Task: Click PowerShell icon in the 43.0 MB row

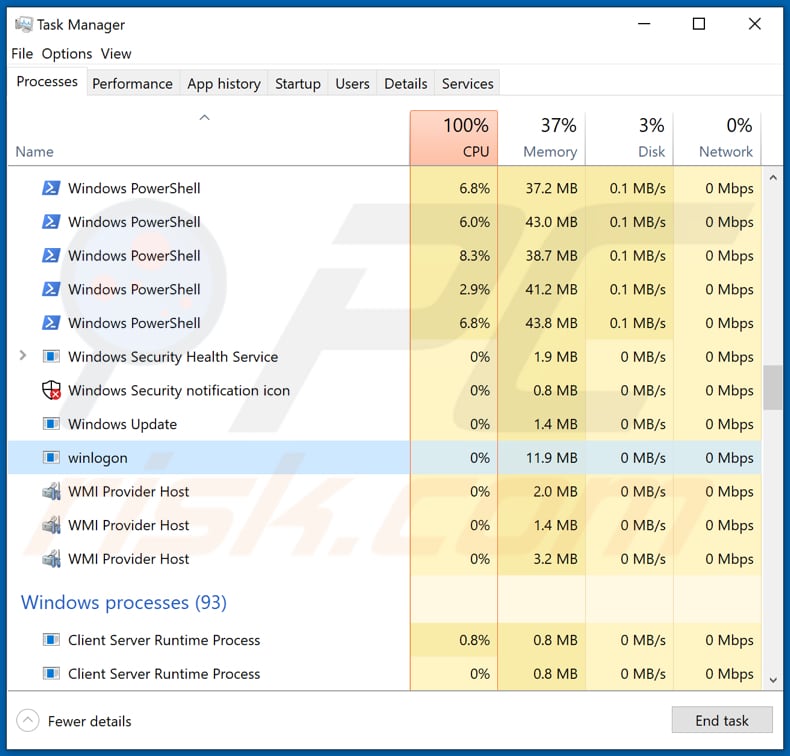Action: point(51,222)
